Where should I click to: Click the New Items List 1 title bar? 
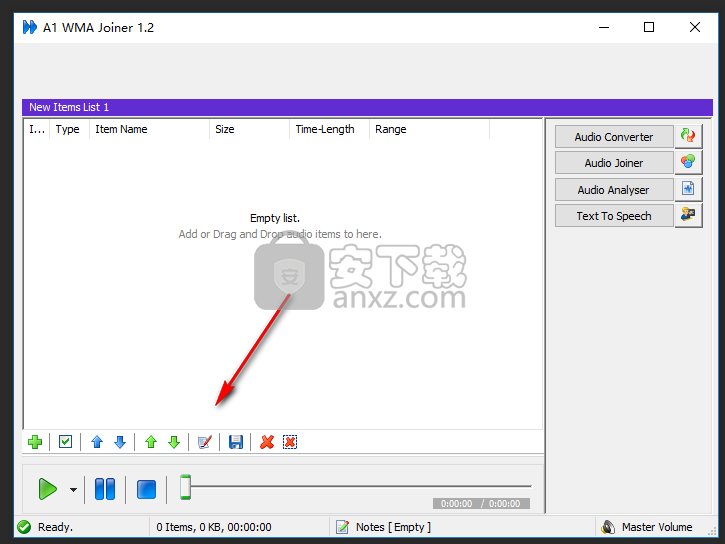tap(367, 107)
